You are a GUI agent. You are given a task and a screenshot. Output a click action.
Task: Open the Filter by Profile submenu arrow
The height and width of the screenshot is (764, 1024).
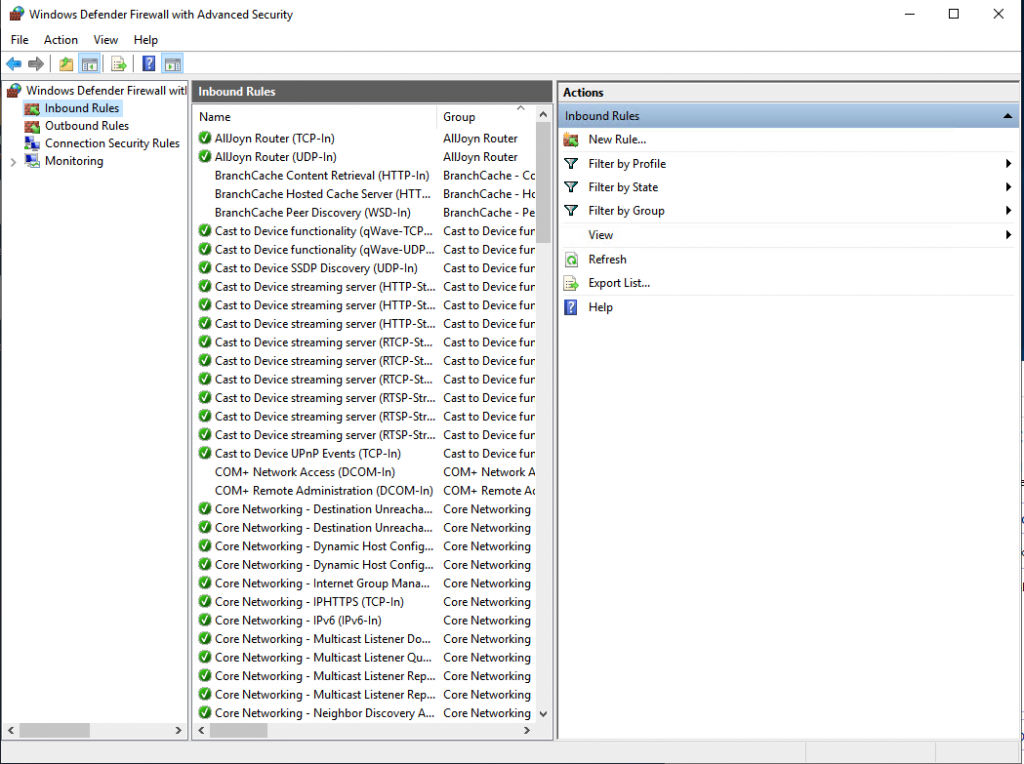click(1008, 163)
